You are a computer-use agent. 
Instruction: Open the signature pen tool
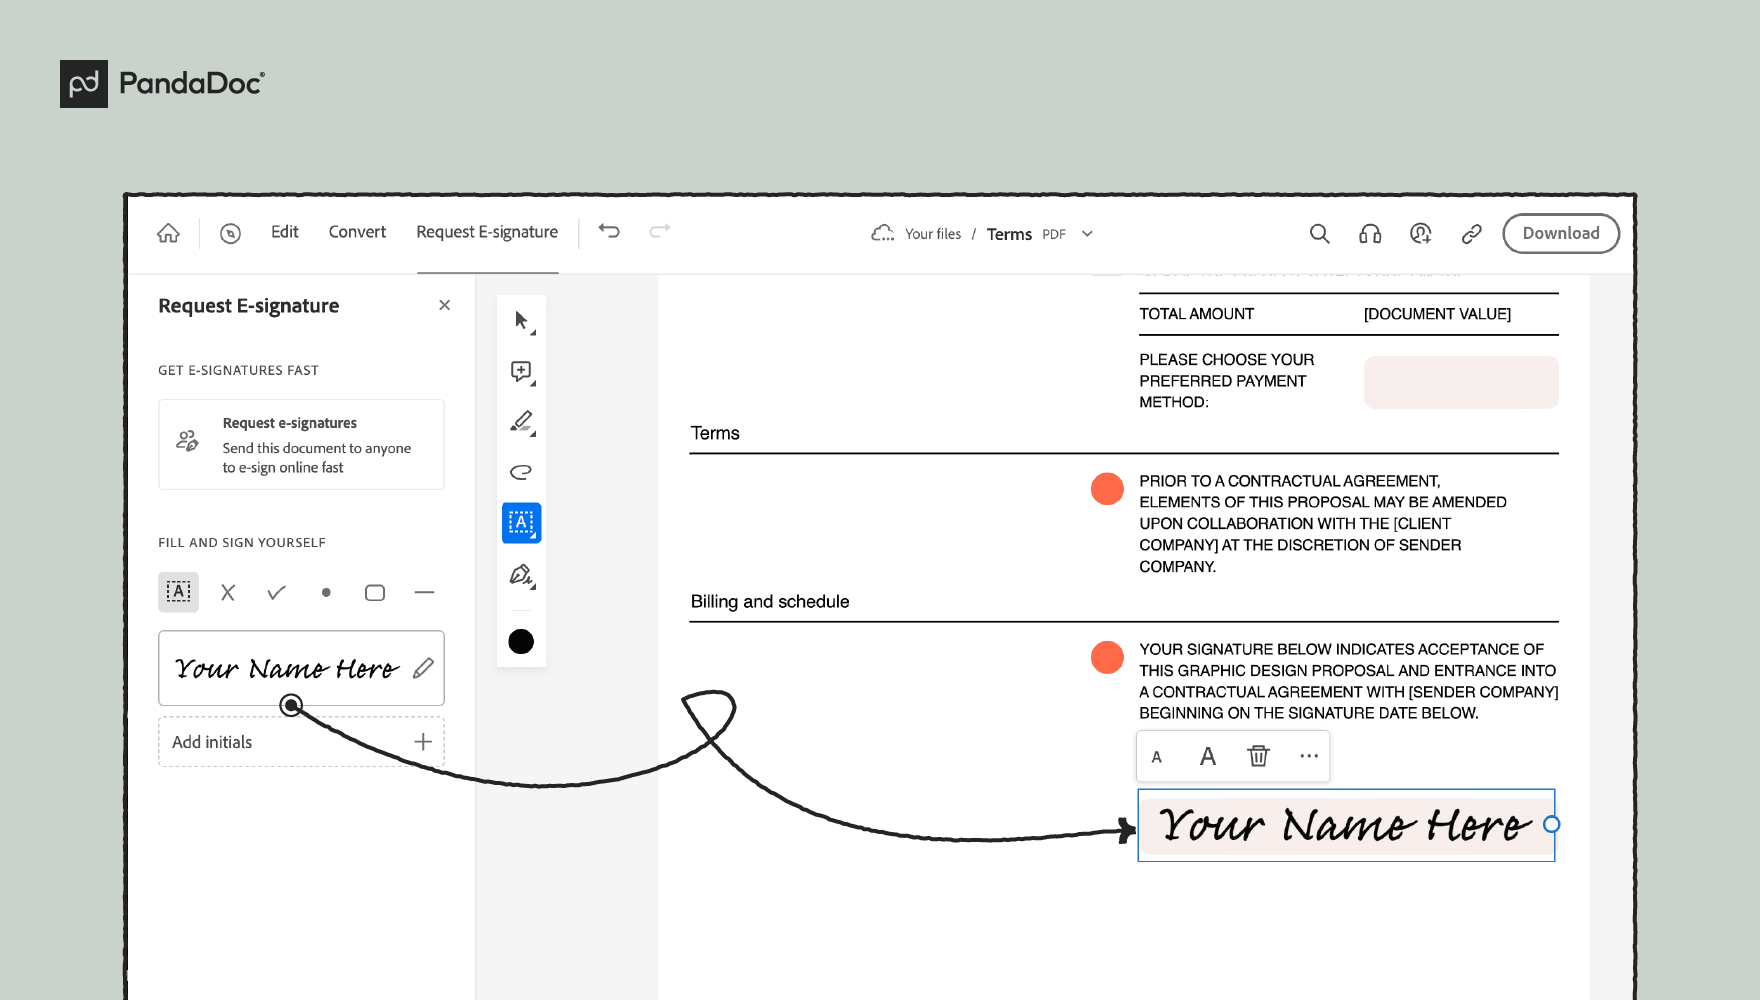coord(521,575)
